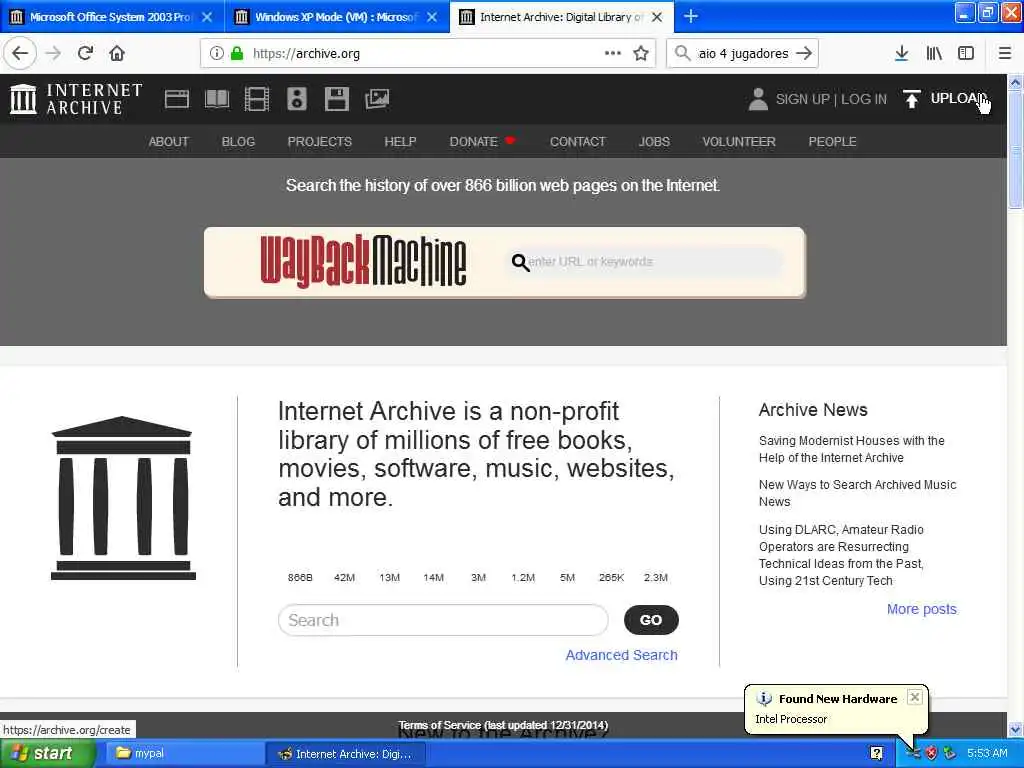Screen dimensions: 1024x768
Task: Open the Using DLARC Amateur Radio post
Action: [x=841, y=555]
